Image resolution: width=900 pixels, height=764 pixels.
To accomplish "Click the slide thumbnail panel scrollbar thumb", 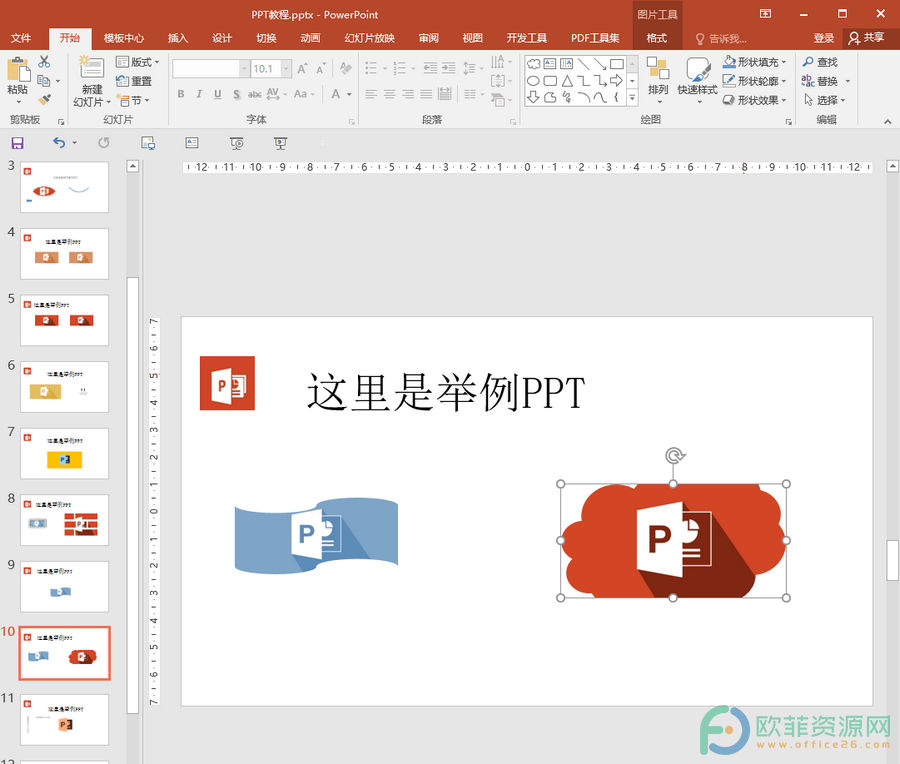I will (133, 494).
